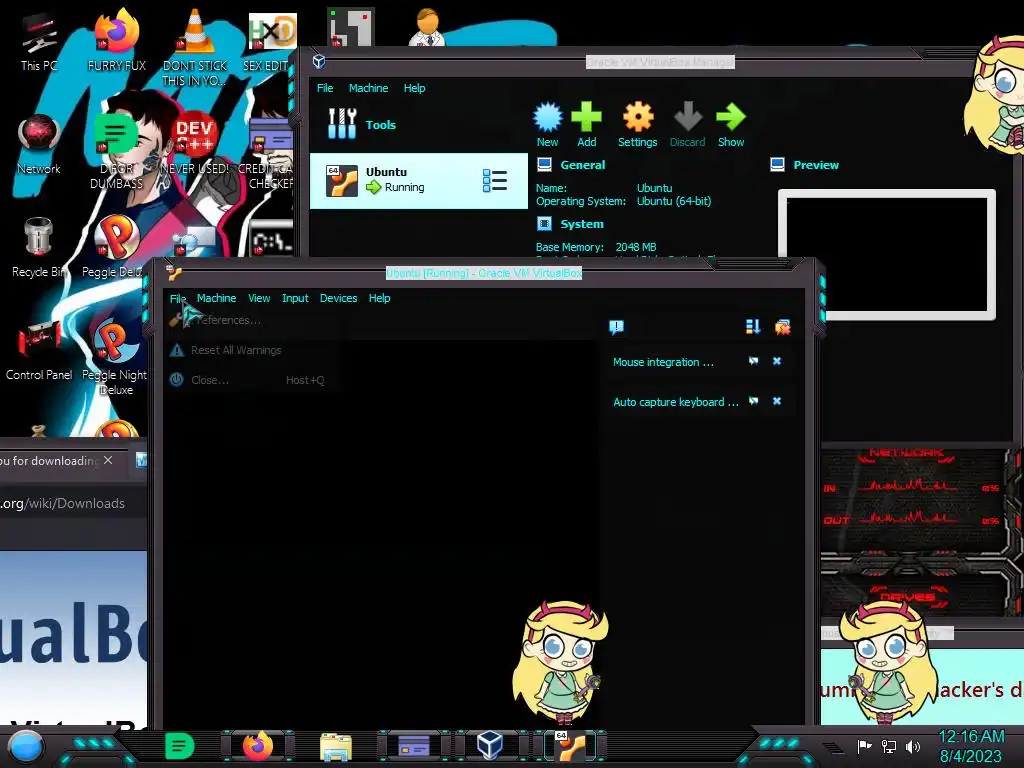
Task: Open the Input menu in VM window
Action: (295, 298)
